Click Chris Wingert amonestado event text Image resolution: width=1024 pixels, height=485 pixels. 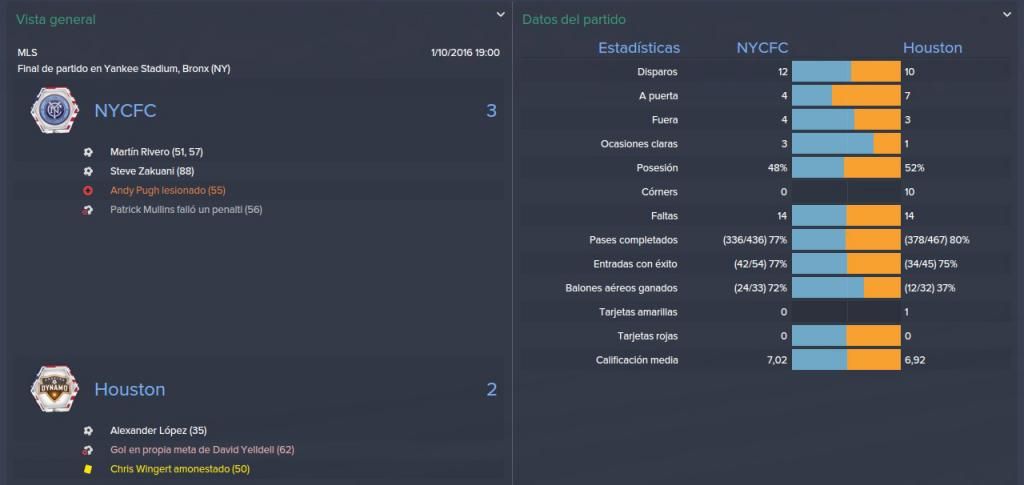pyautogui.click(x=180, y=469)
